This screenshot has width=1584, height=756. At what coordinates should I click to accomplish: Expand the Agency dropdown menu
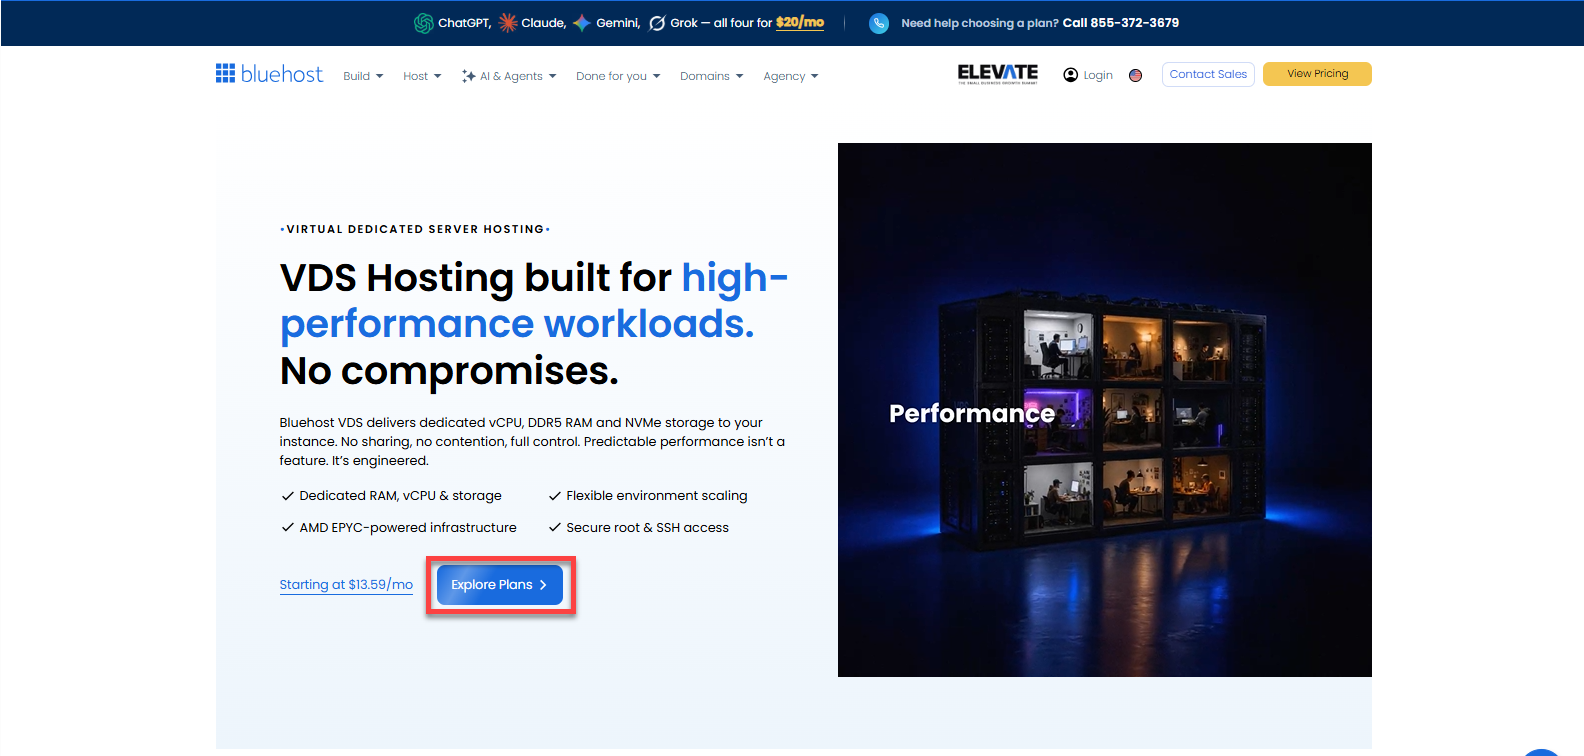point(791,76)
